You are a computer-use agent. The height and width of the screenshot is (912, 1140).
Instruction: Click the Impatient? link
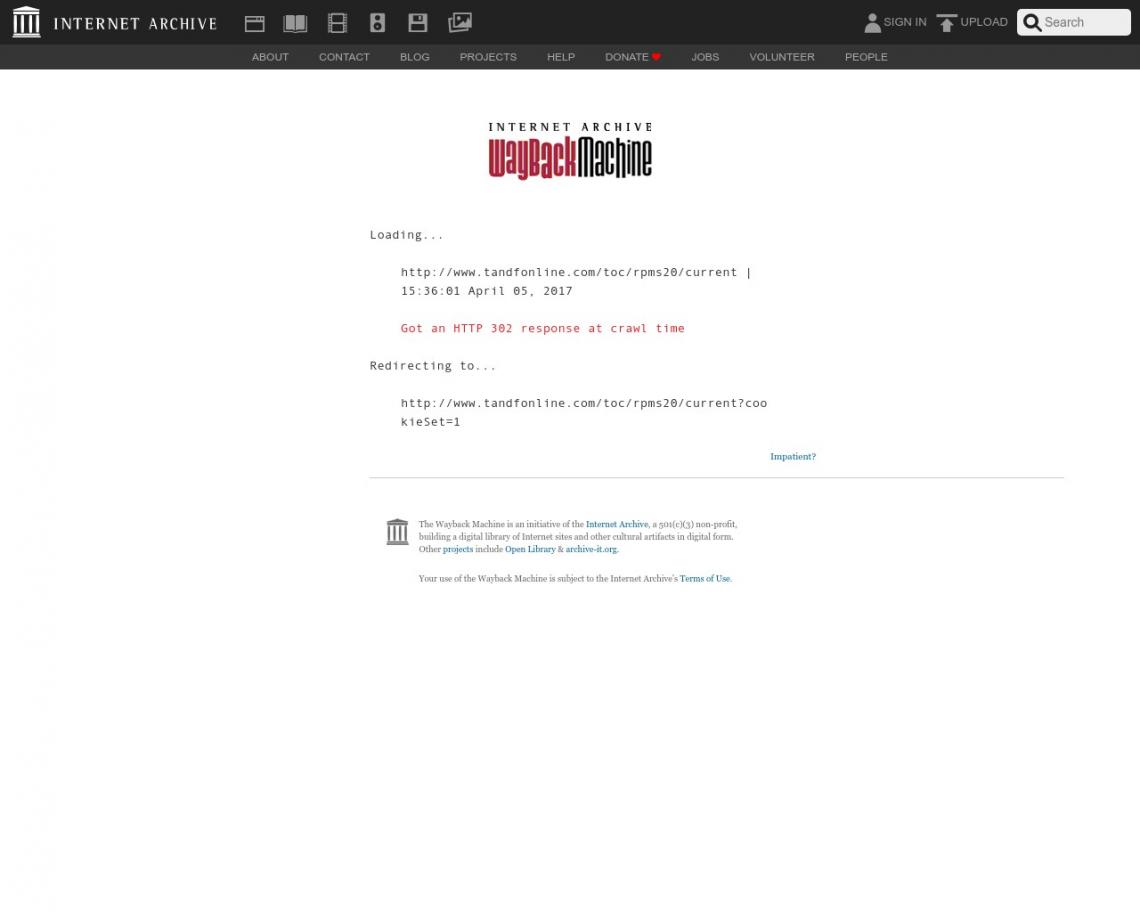(x=792, y=457)
